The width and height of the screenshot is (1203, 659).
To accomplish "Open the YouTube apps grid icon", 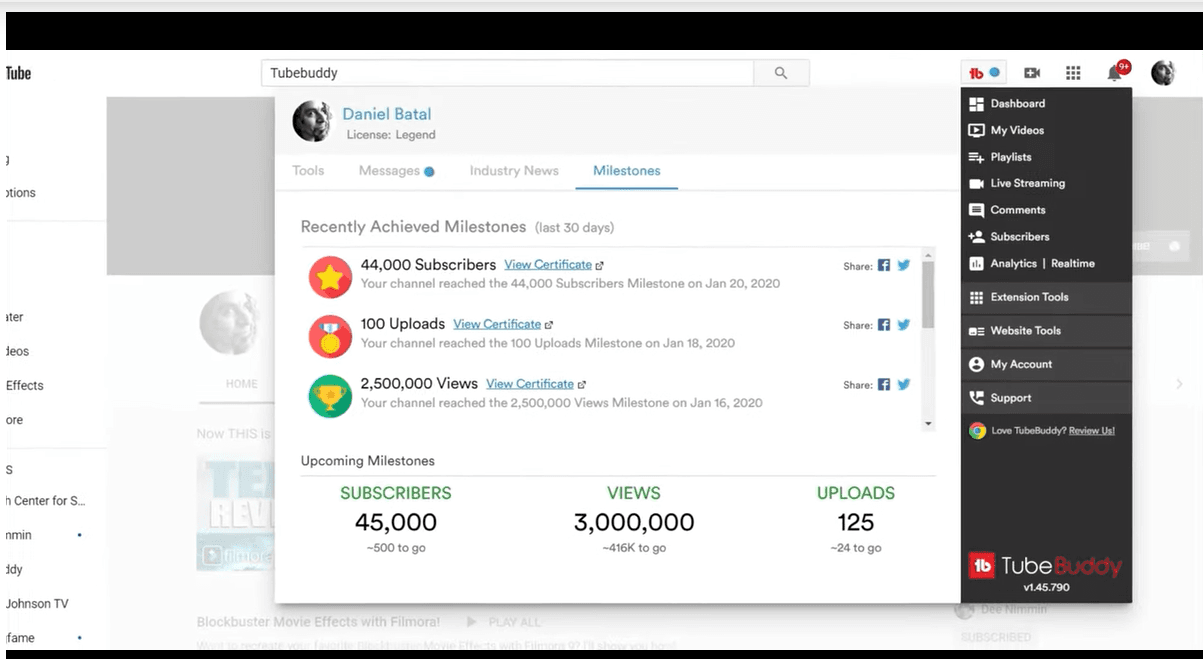I will [1073, 73].
